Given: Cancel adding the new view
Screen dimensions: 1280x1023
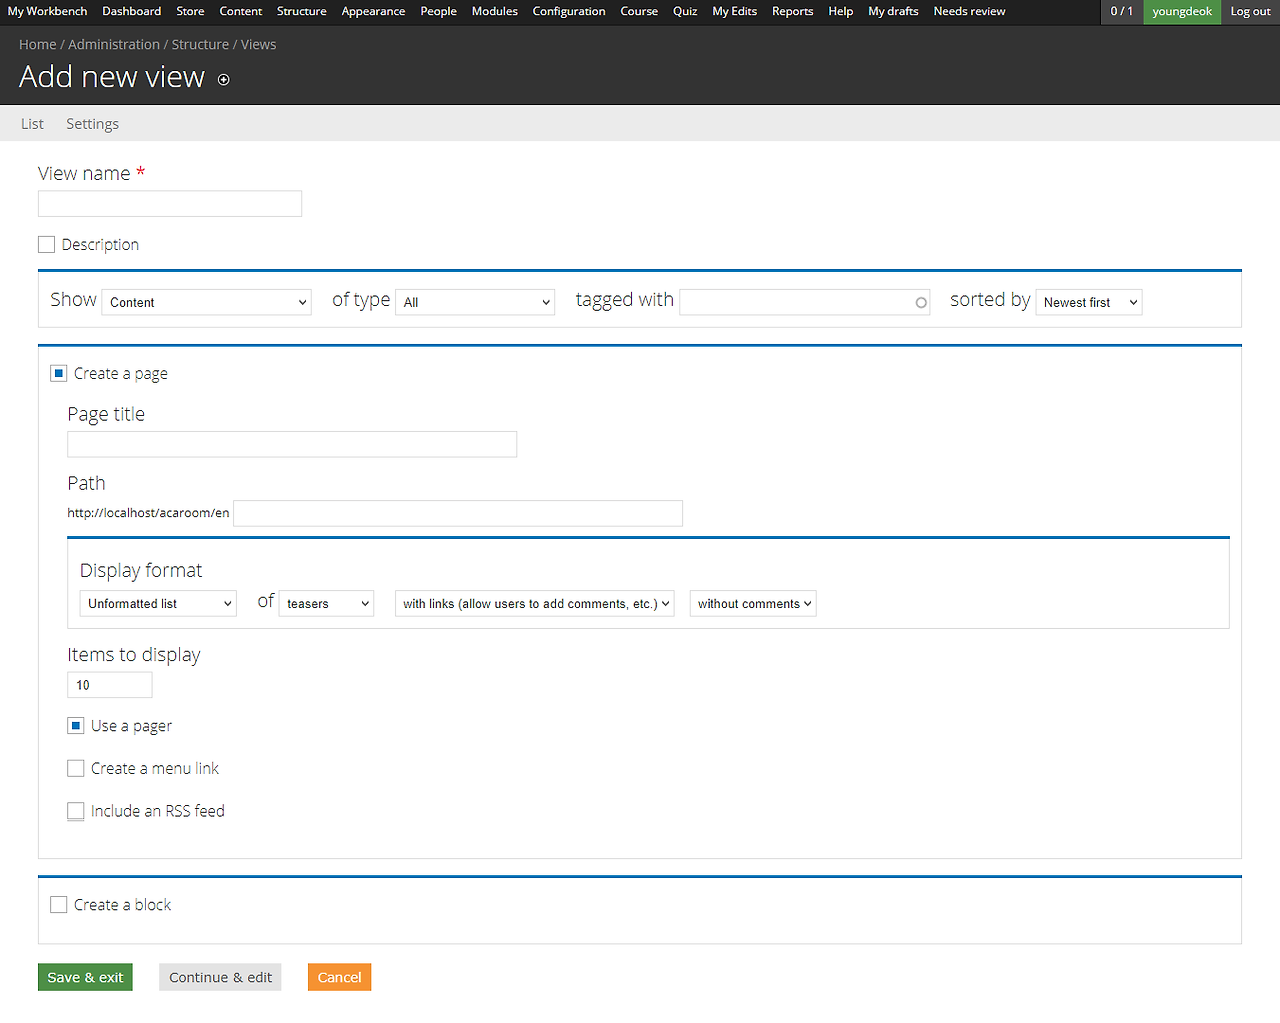Looking at the screenshot, I should 340,977.
